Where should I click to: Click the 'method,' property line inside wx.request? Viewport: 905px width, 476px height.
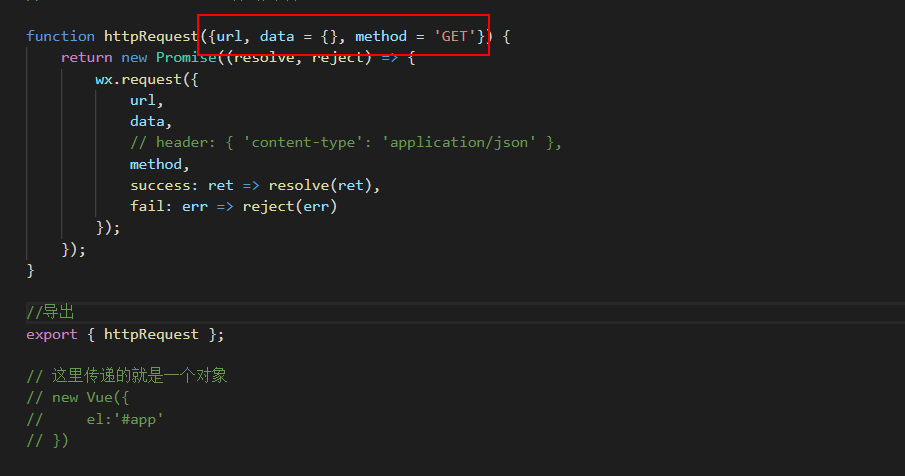(x=159, y=164)
